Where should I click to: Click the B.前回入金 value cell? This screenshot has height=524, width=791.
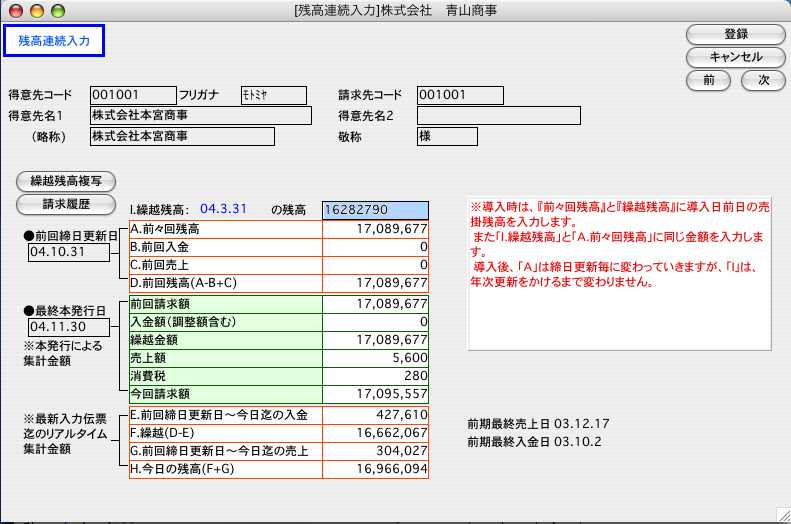click(376, 246)
